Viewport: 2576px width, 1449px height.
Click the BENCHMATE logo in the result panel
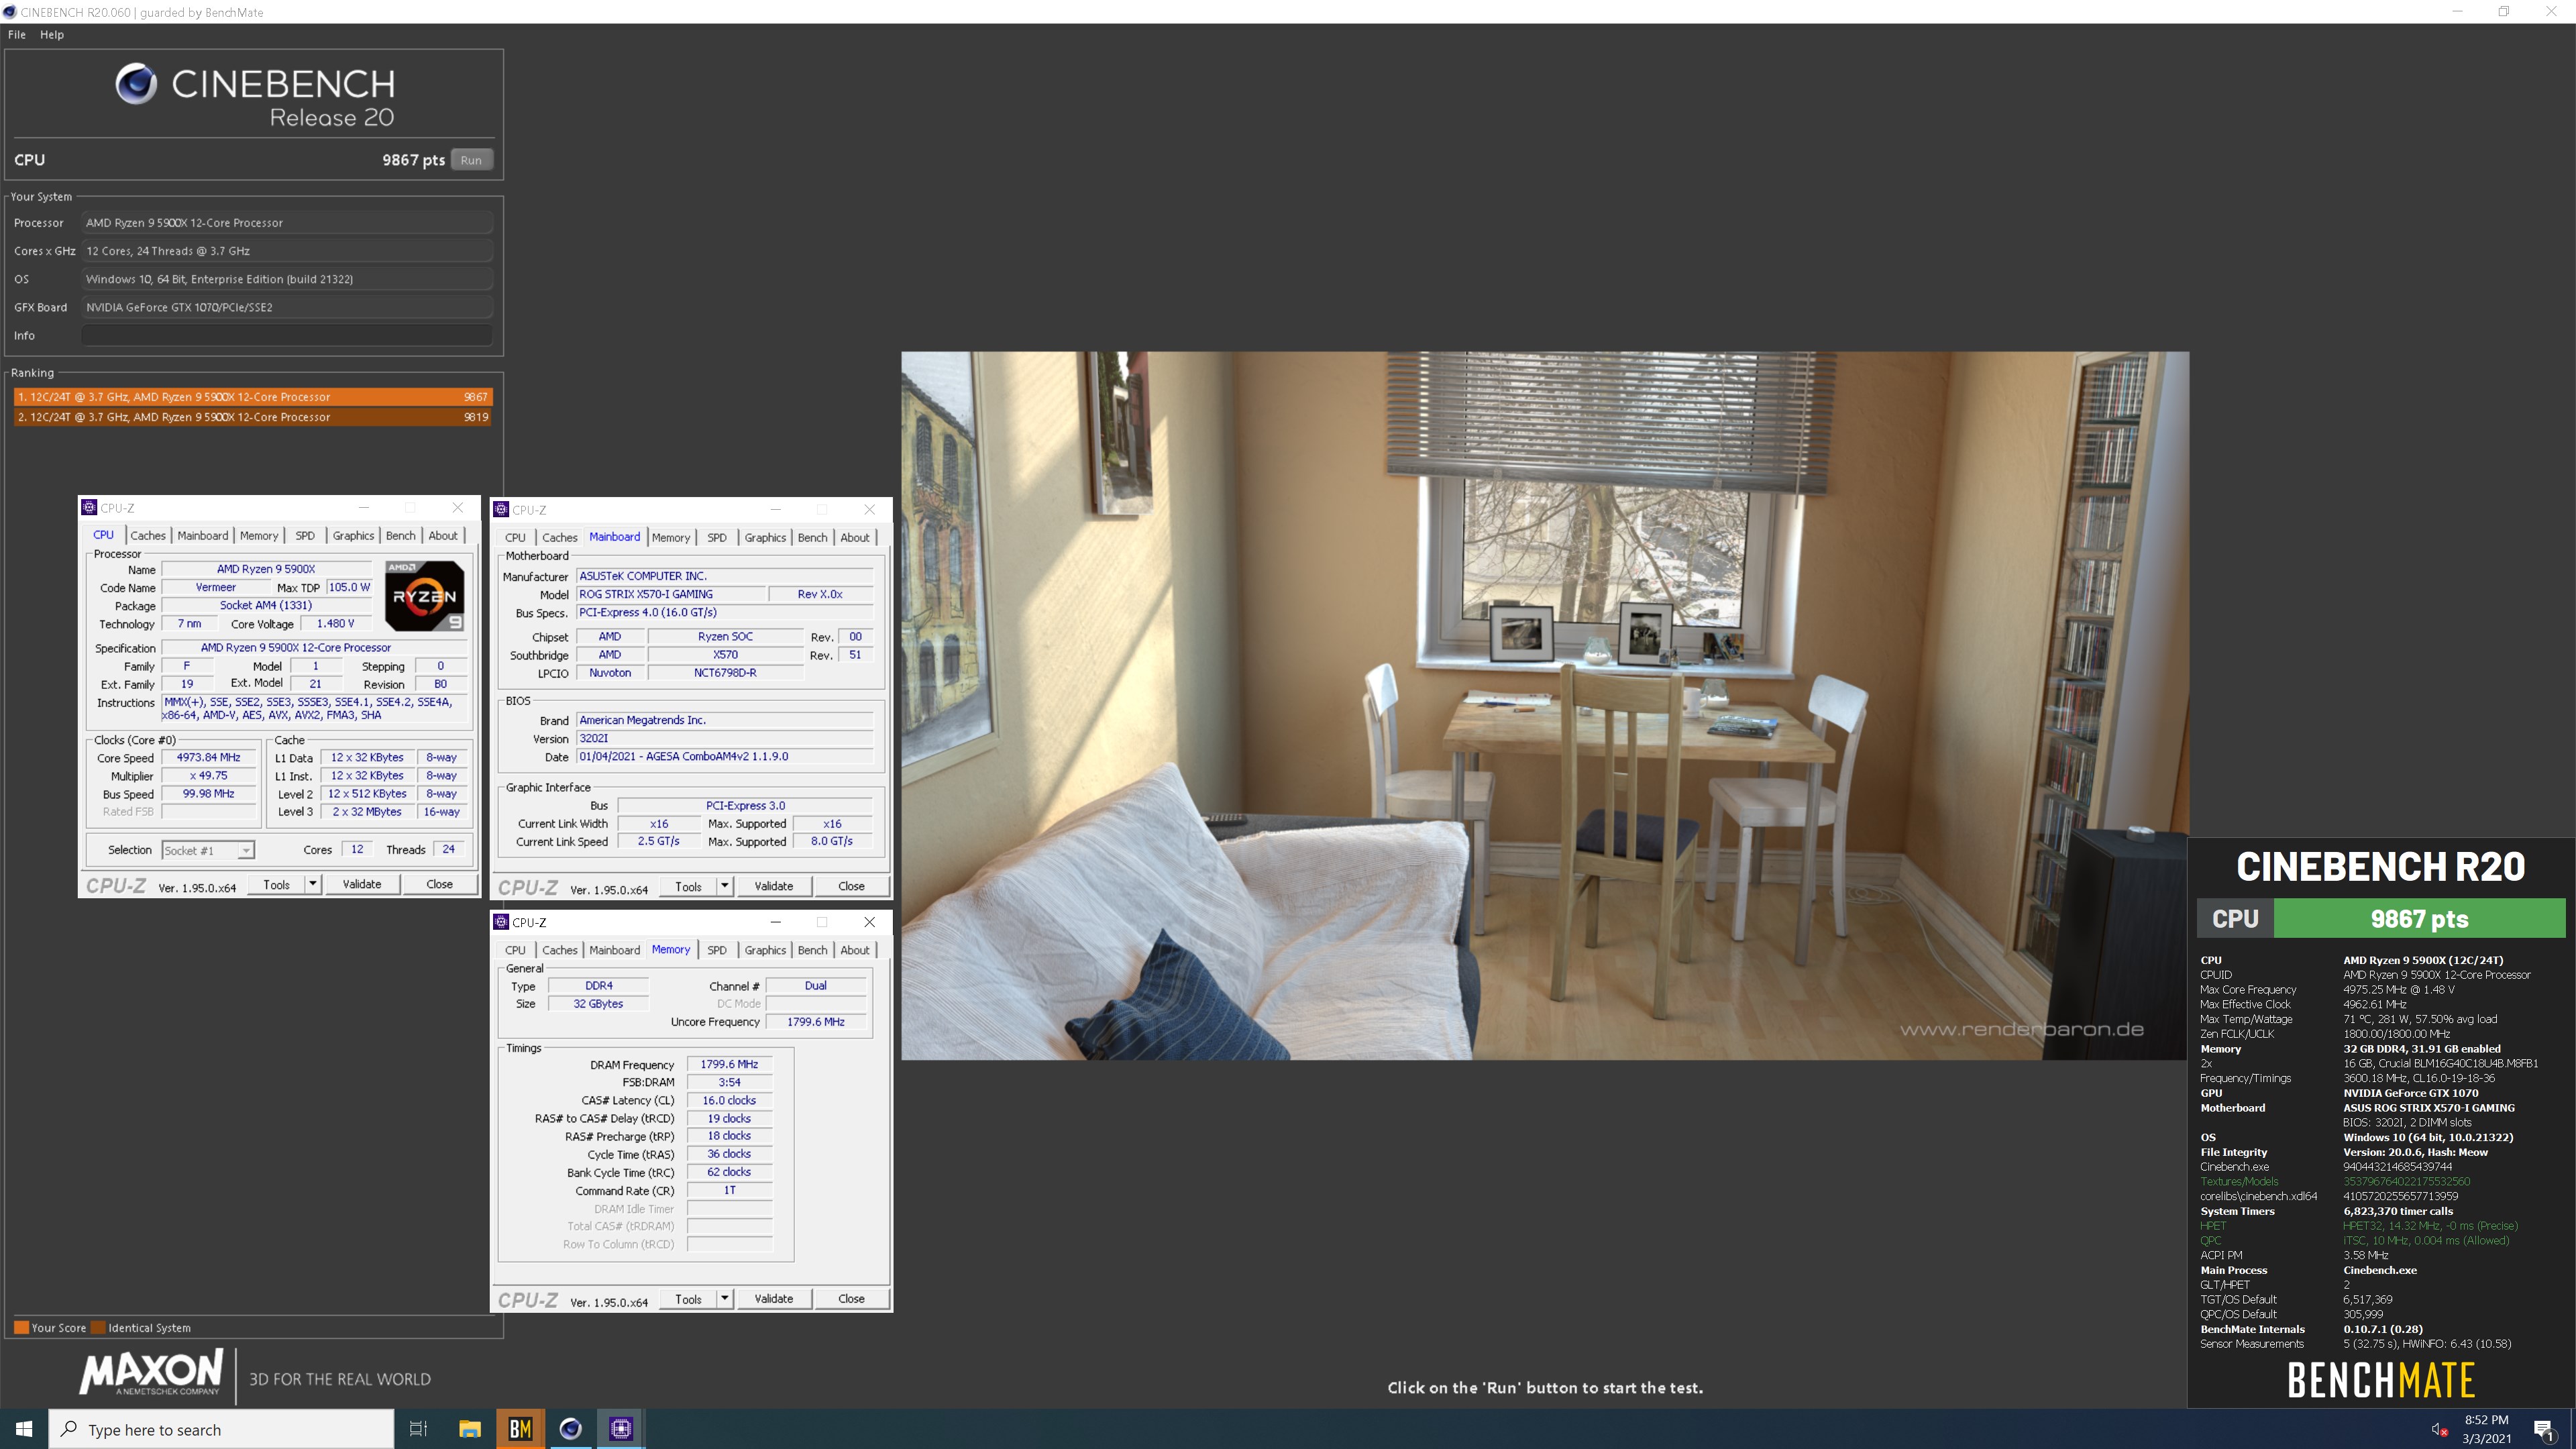[2381, 1380]
